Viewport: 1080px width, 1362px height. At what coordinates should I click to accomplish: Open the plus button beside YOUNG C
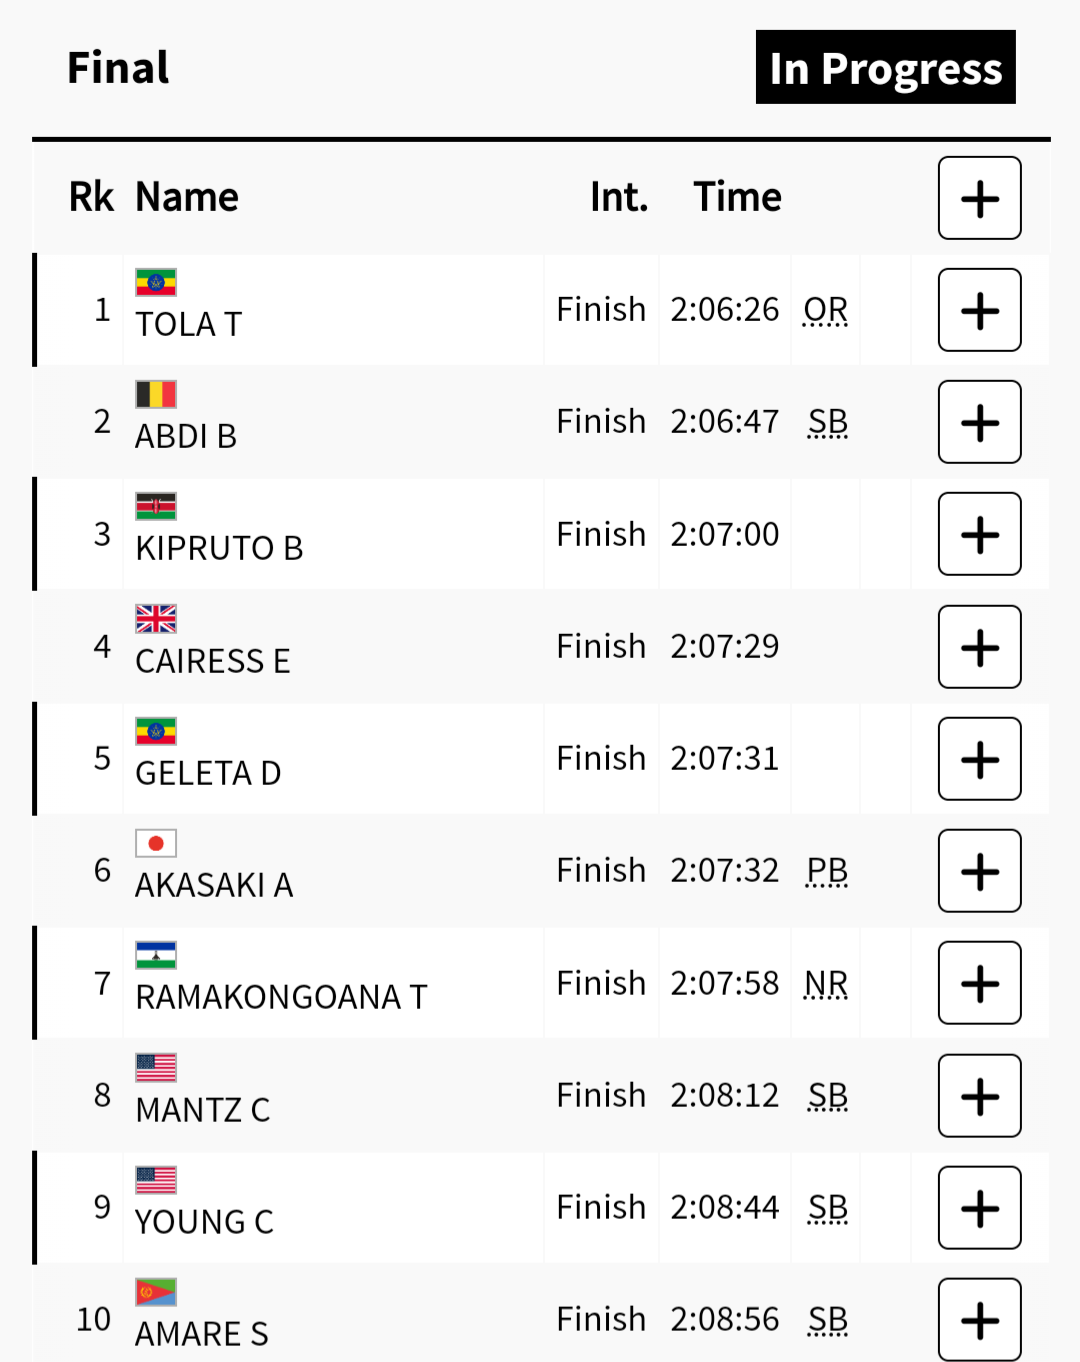click(979, 1208)
